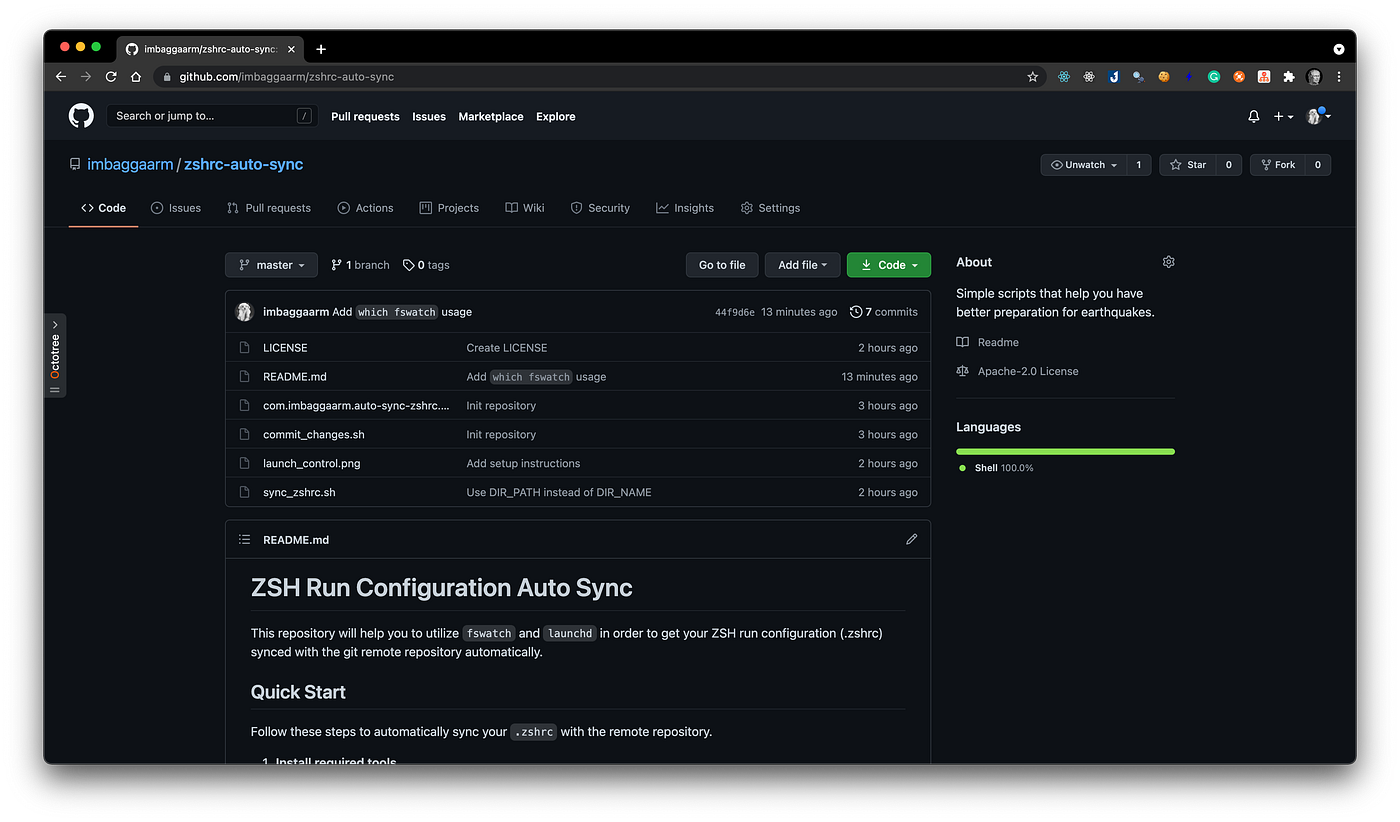Click the Grammarly extension icon

pyautogui.click(x=1213, y=77)
